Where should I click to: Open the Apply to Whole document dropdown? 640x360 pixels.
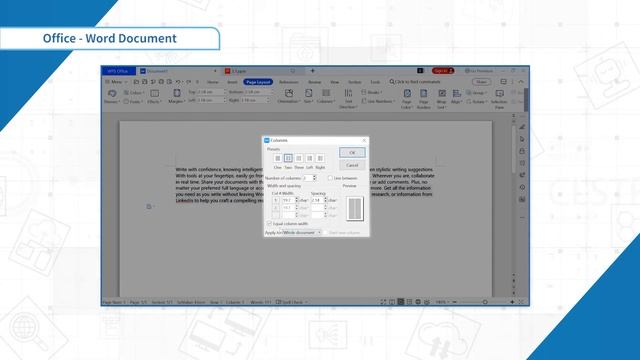pos(302,232)
